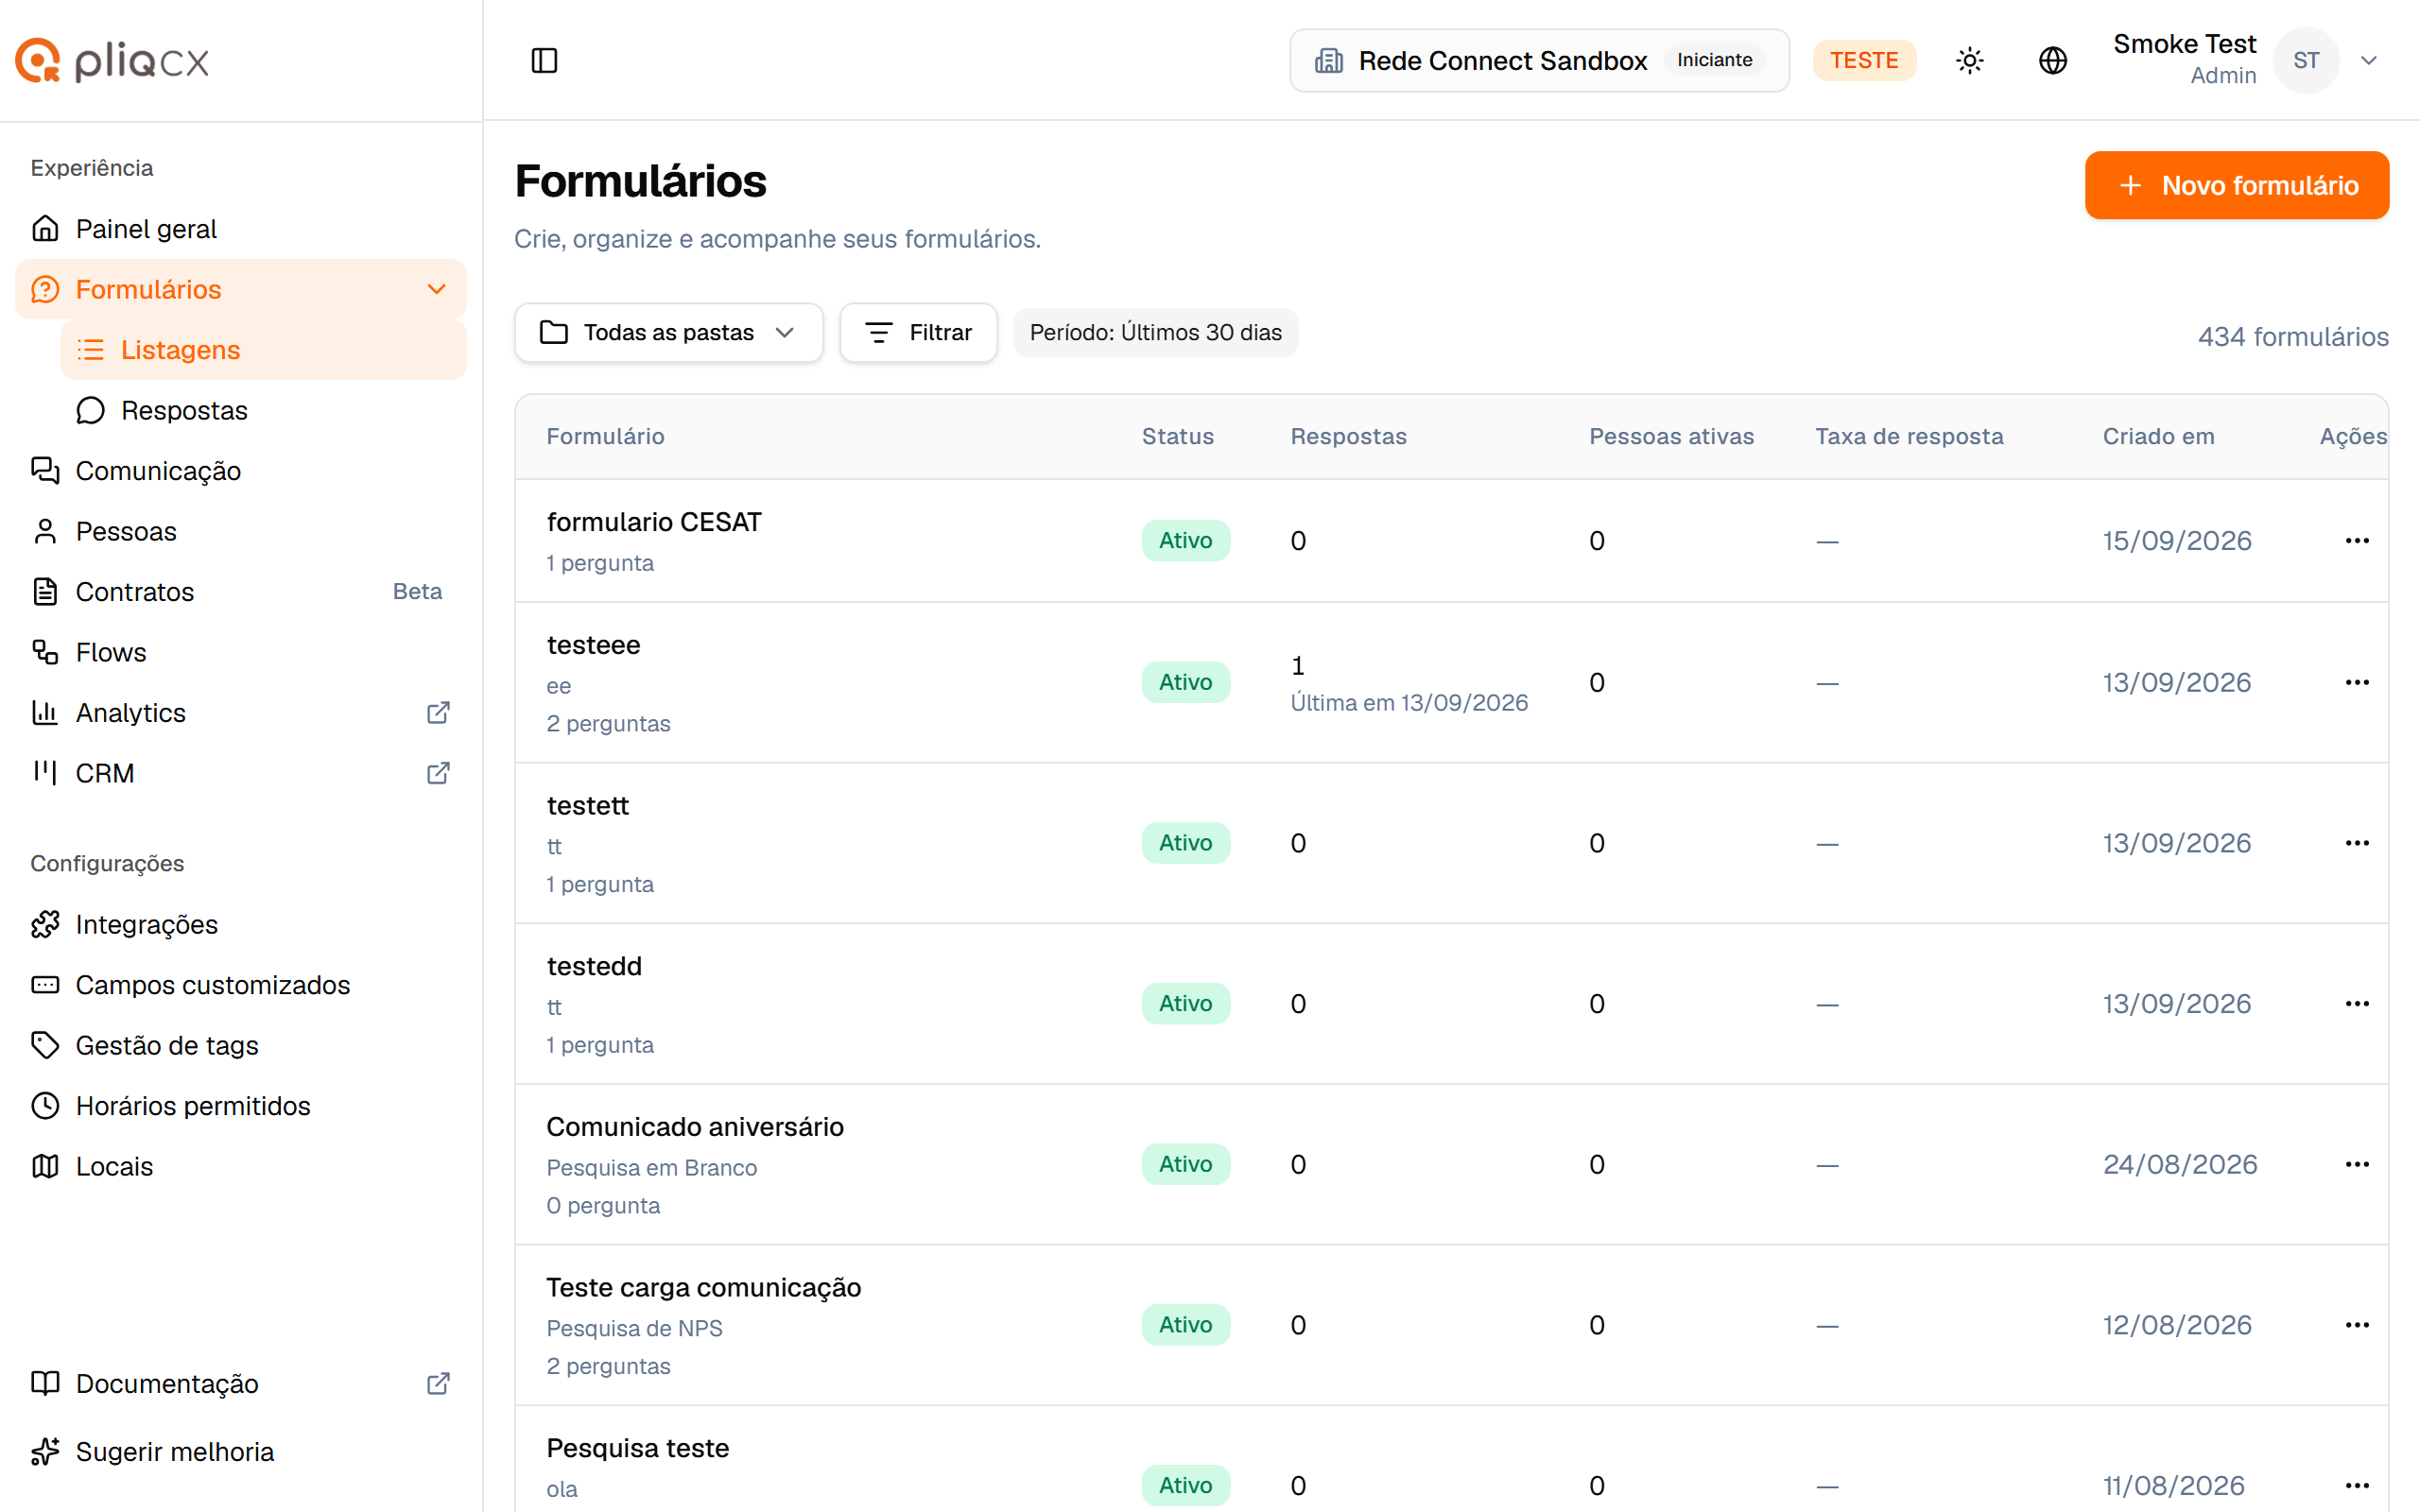Open actions menu for testedd row
This screenshot has height=1512, width=2420.
pyautogui.click(x=2357, y=1003)
